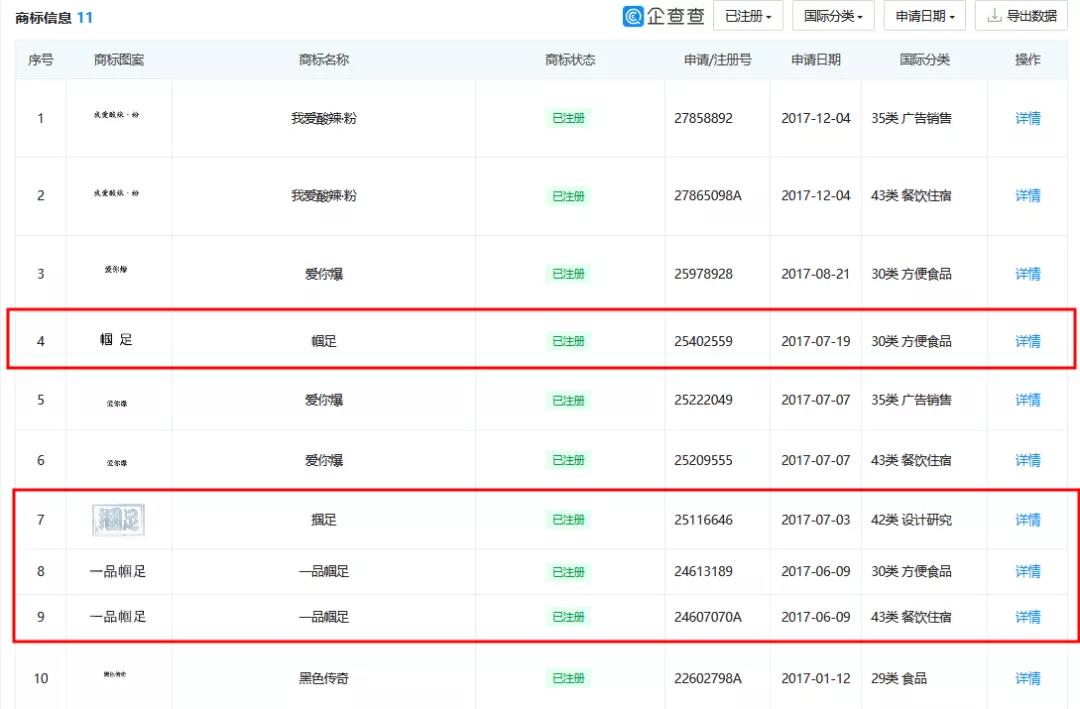
Task: Click the 导出数据 export button
Action: 1020,16
